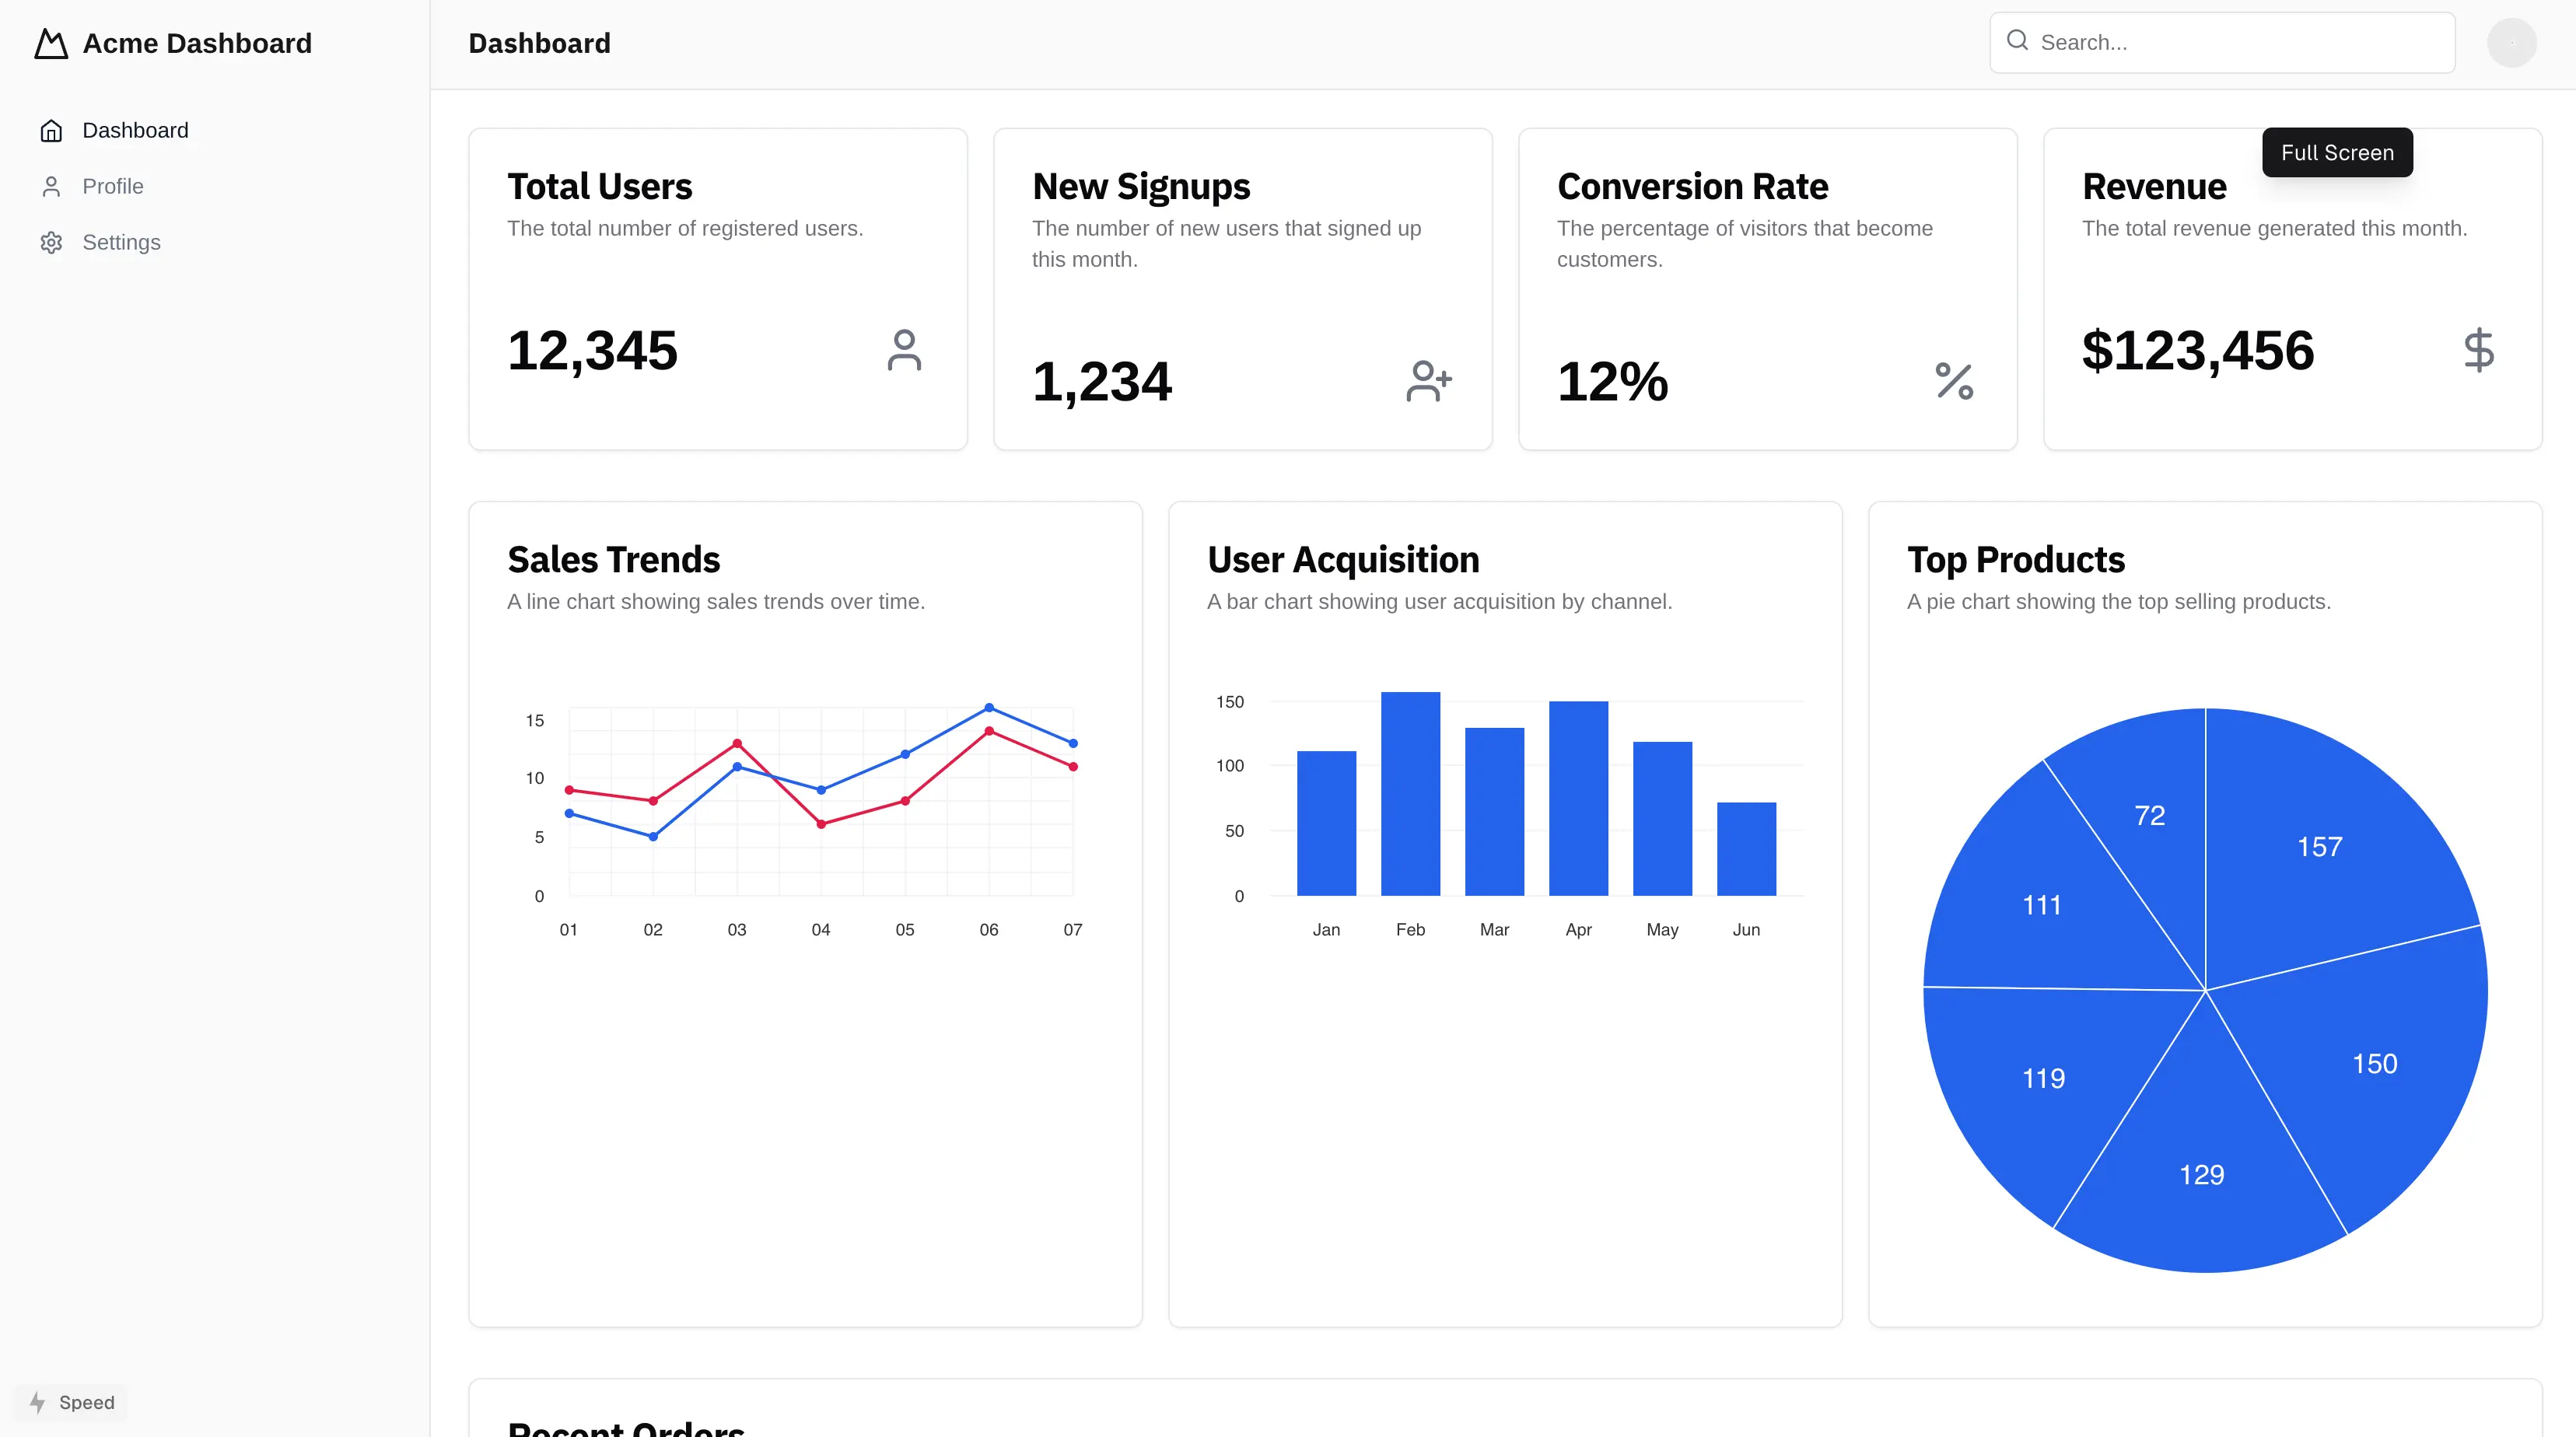Select Profile in the sidebar

click(113, 186)
